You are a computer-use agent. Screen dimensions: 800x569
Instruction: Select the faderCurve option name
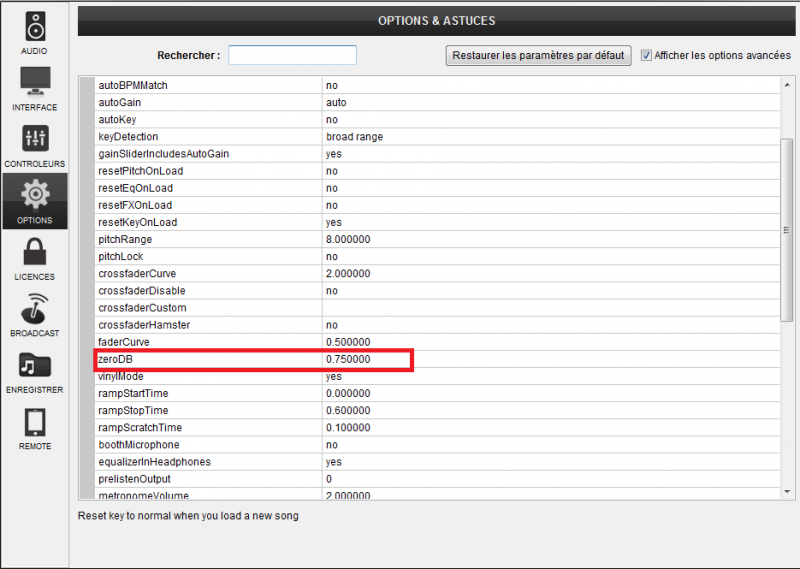(x=123, y=342)
